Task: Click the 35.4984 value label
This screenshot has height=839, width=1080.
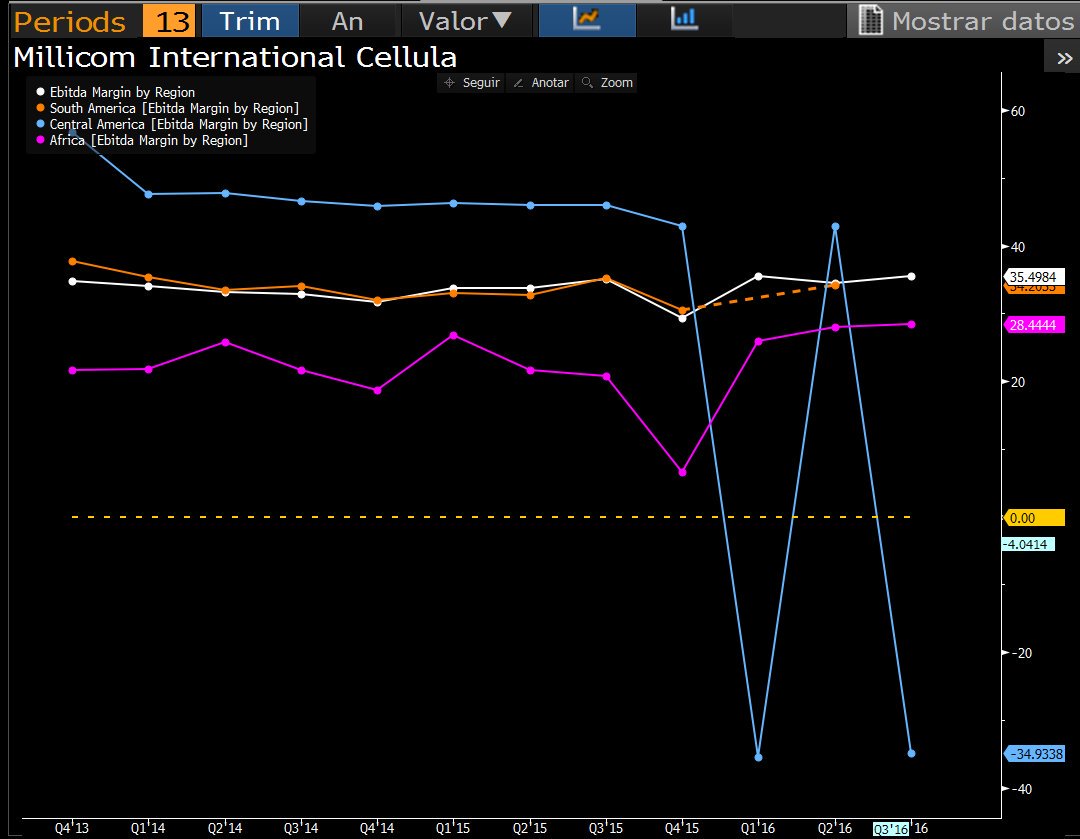Action: [x=1033, y=277]
